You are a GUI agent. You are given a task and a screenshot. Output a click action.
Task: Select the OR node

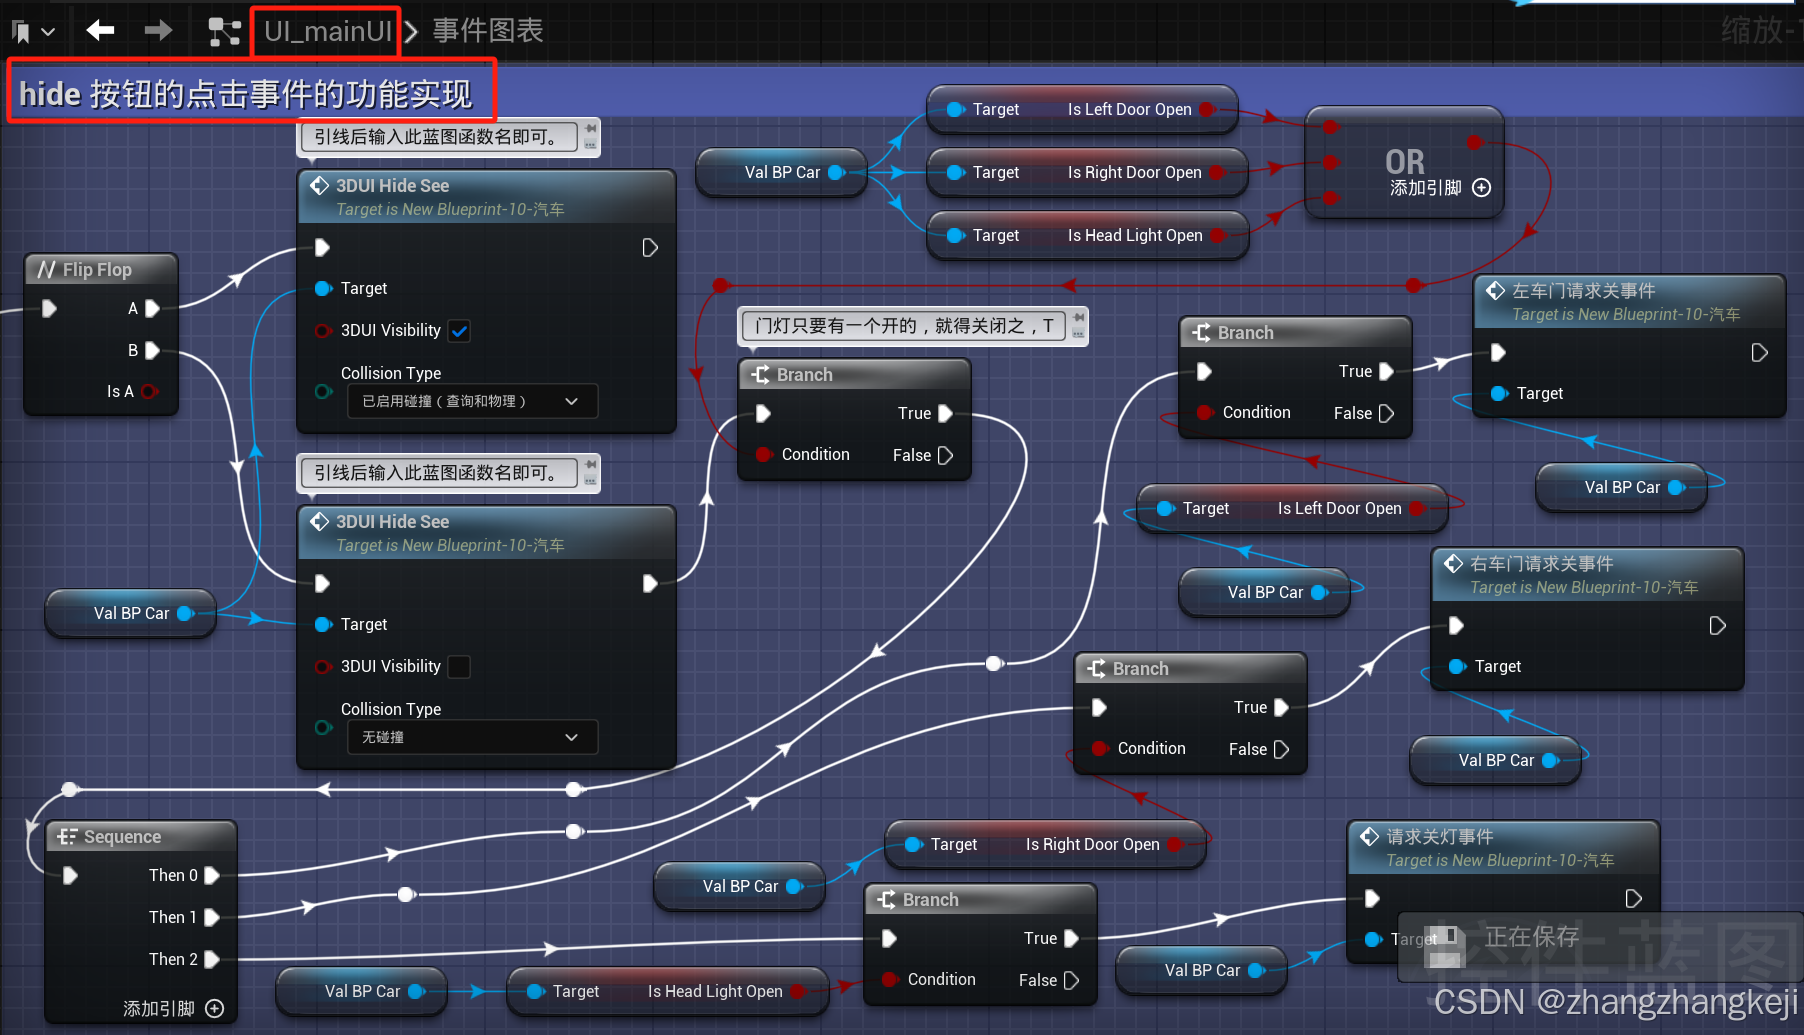[x=1405, y=162]
